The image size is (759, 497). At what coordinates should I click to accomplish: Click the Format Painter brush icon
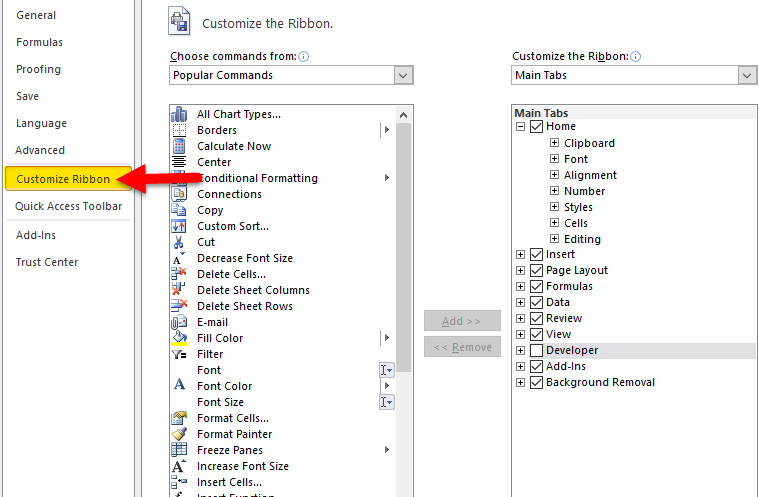(179, 434)
